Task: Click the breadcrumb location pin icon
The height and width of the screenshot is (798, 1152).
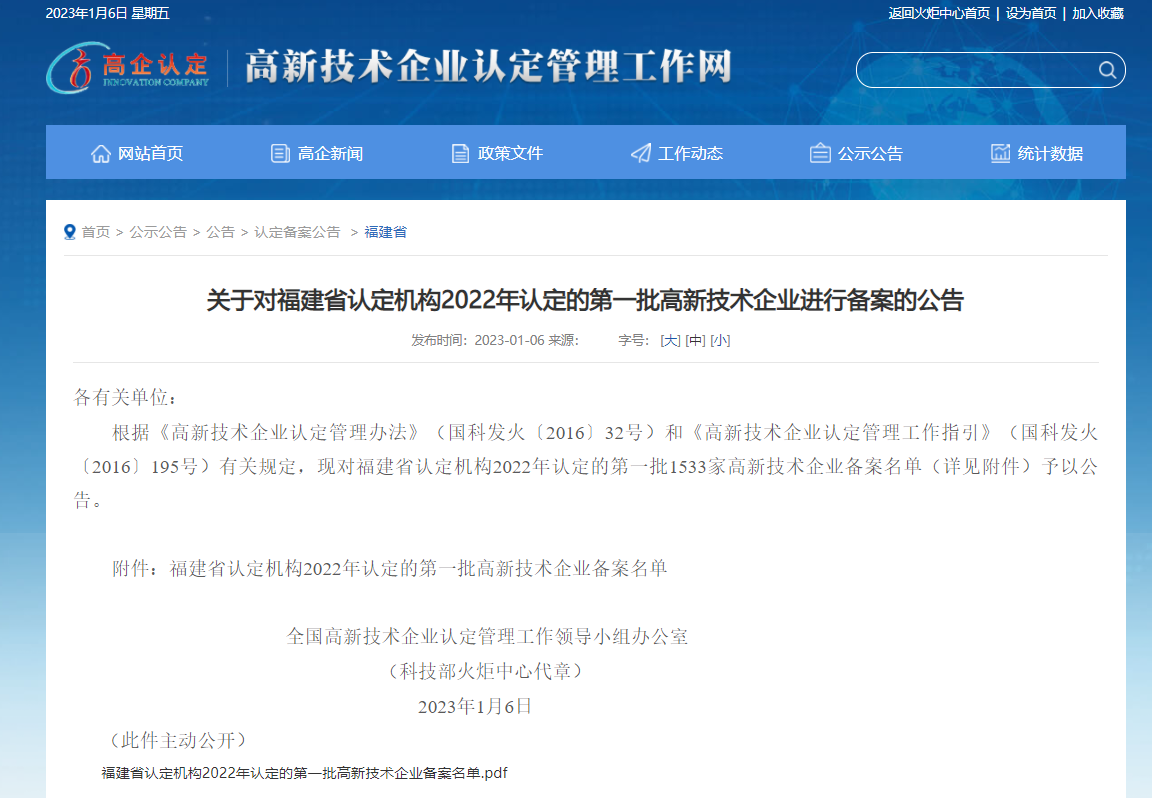Action: coord(70,232)
